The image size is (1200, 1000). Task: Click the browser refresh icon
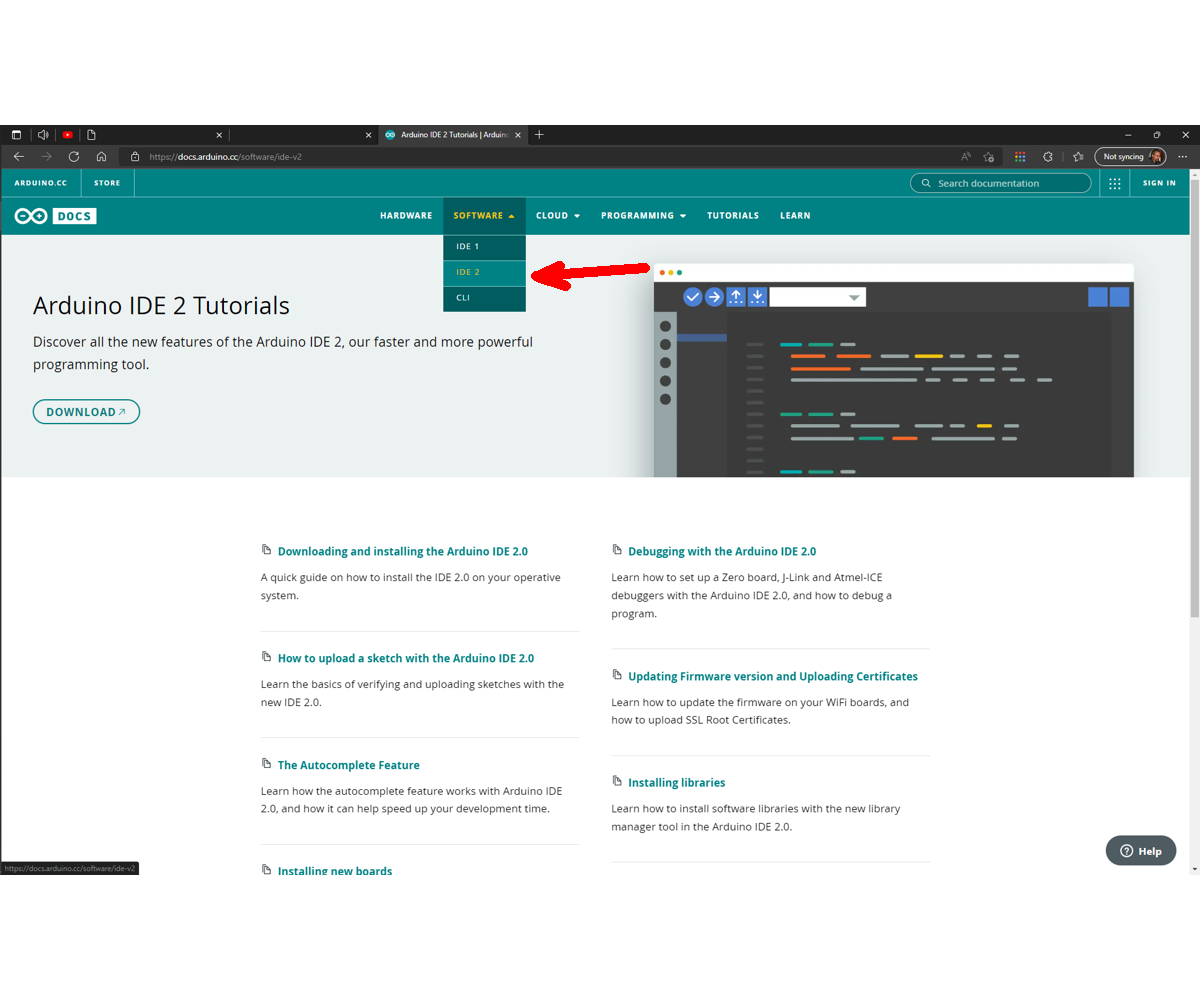(73, 157)
